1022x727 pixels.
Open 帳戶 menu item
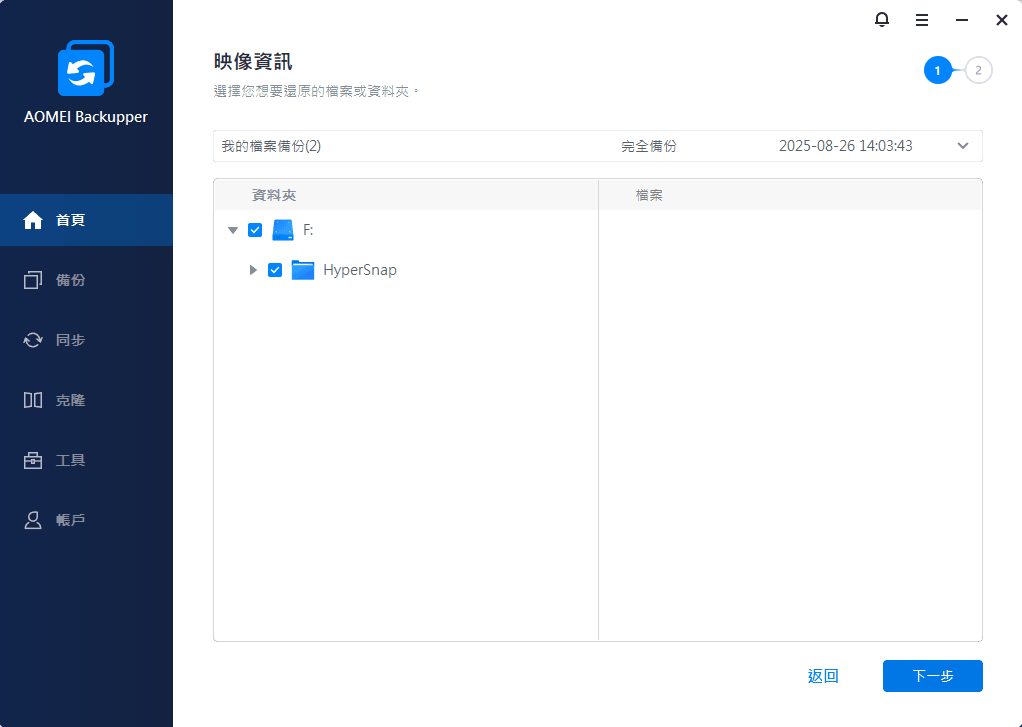pyautogui.click(x=86, y=520)
